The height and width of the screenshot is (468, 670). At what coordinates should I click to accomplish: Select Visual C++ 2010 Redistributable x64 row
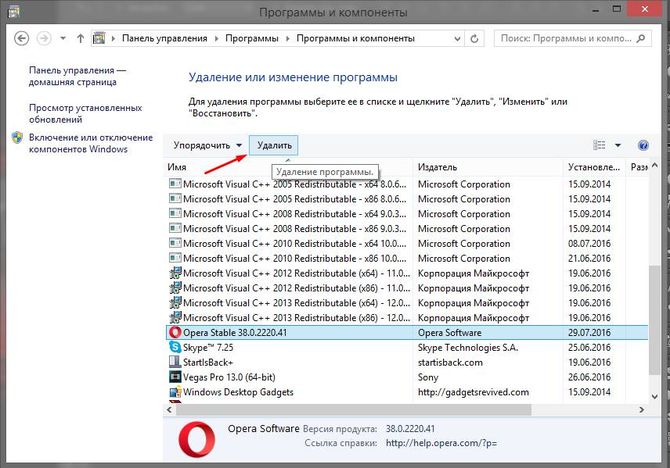(x=407, y=244)
